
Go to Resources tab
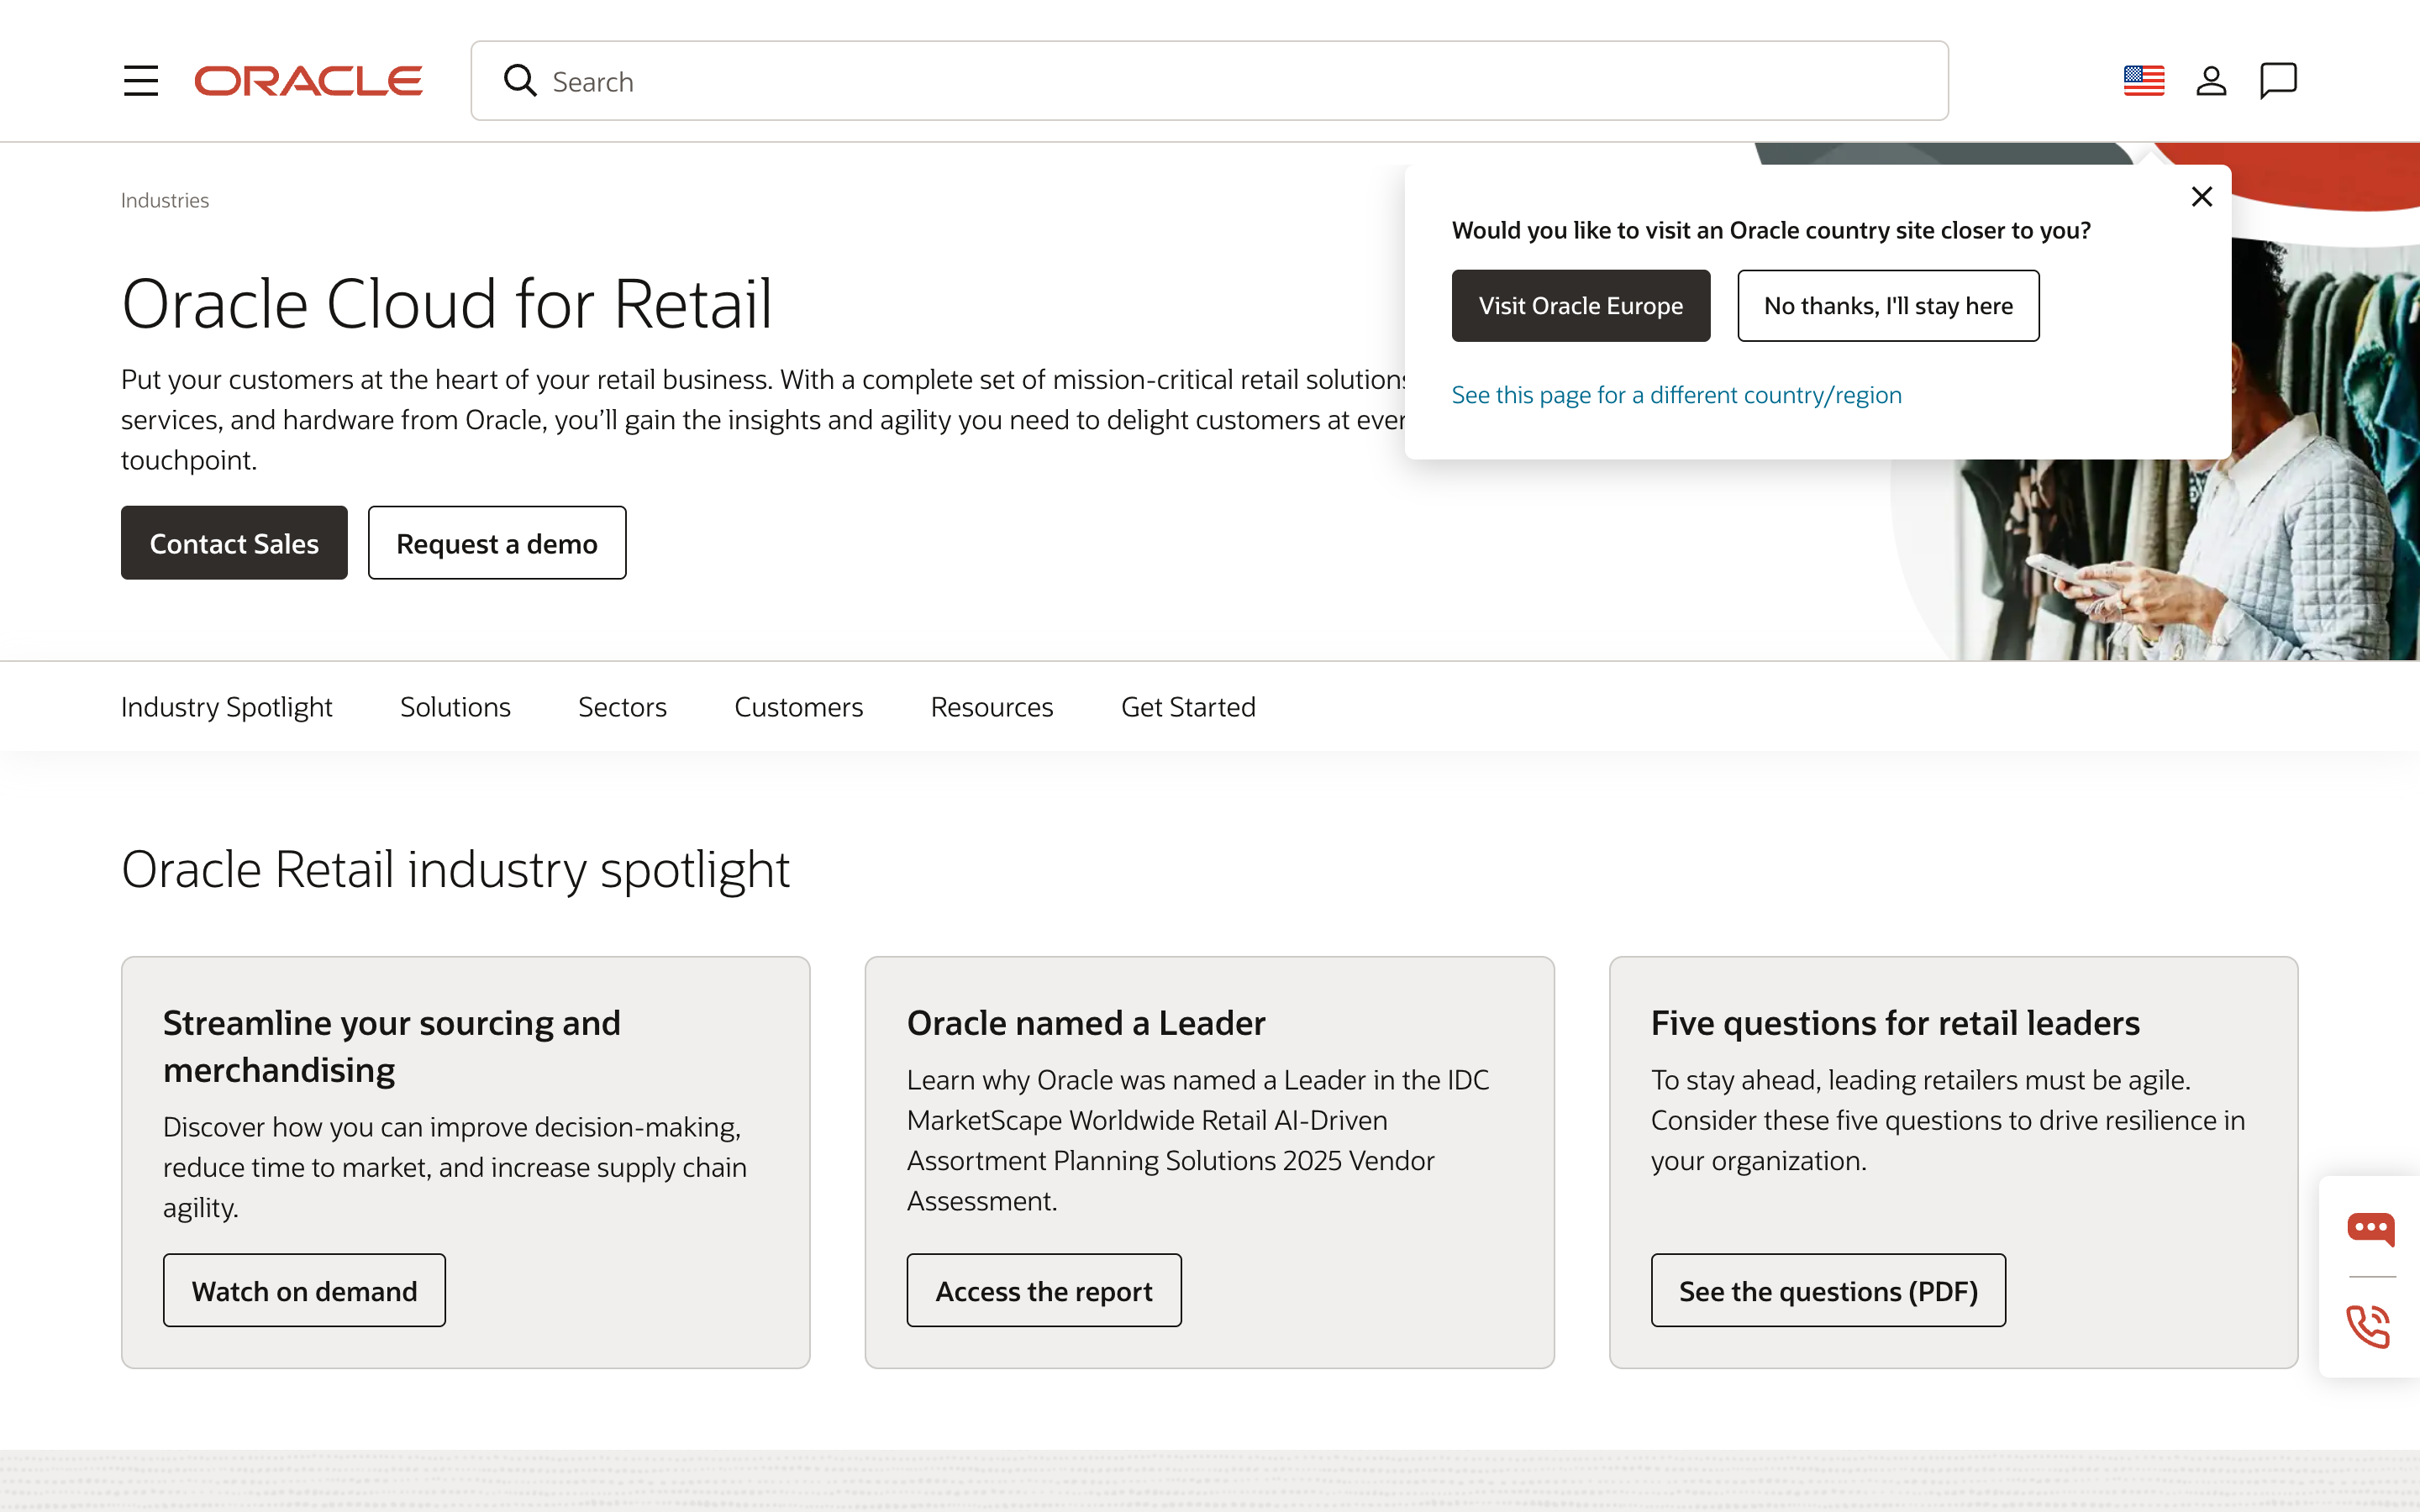[991, 707]
